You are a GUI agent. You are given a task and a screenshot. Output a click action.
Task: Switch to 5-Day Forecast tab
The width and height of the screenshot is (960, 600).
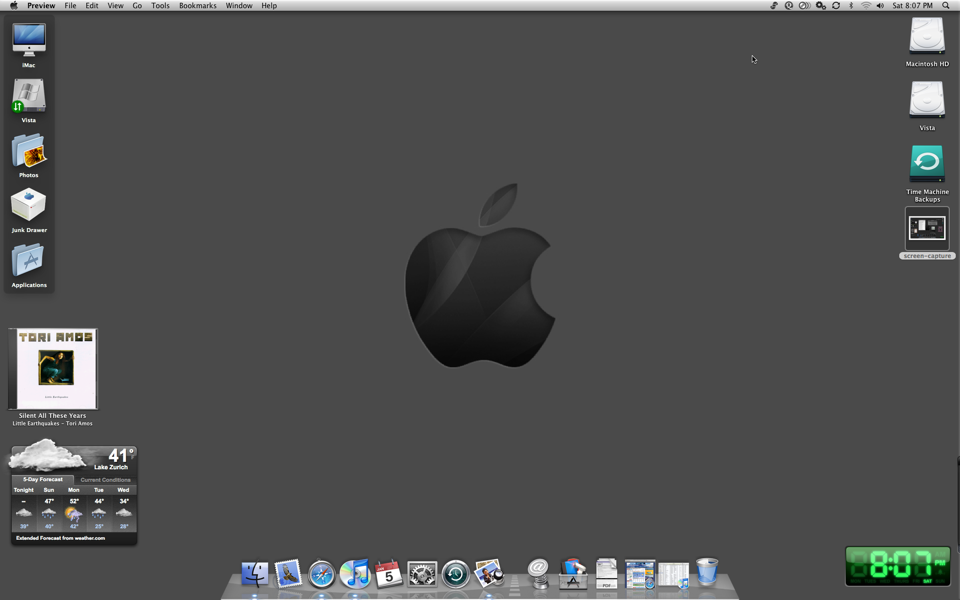[43, 479]
